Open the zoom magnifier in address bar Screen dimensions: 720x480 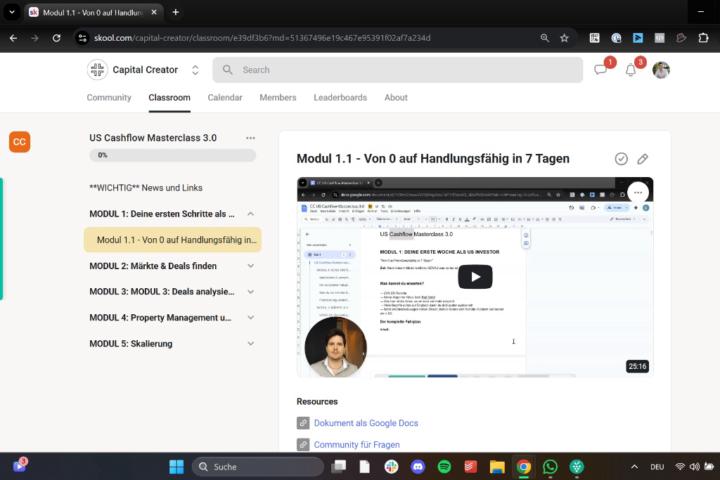coord(545,38)
